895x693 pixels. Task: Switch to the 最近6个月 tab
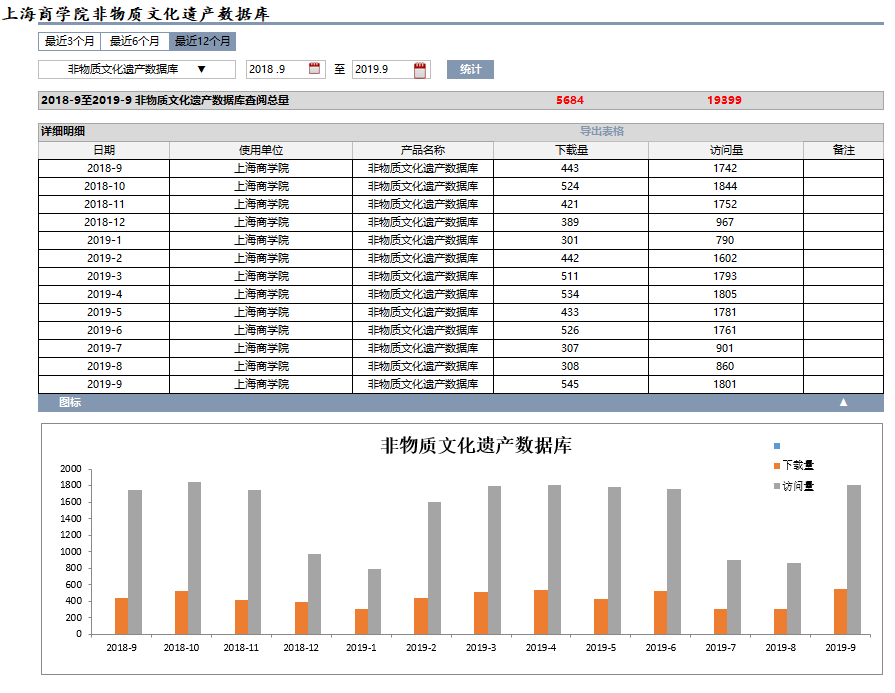tap(135, 41)
